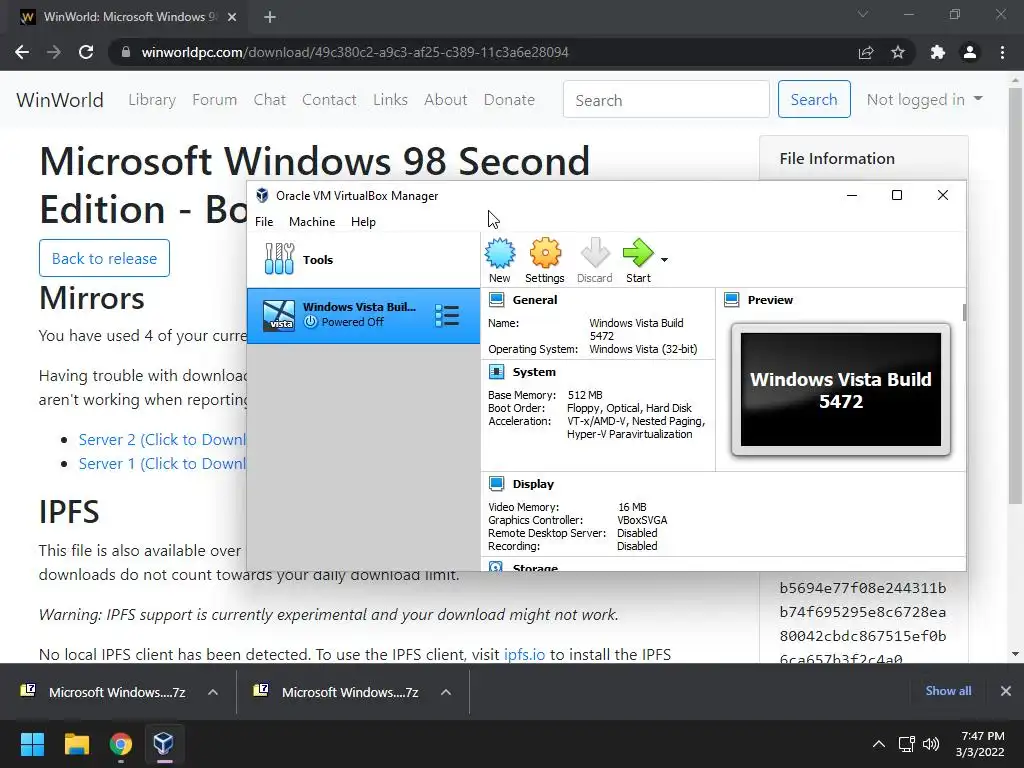The image size is (1024, 768).
Task: Click the WinWorld search input field
Action: click(666, 99)
